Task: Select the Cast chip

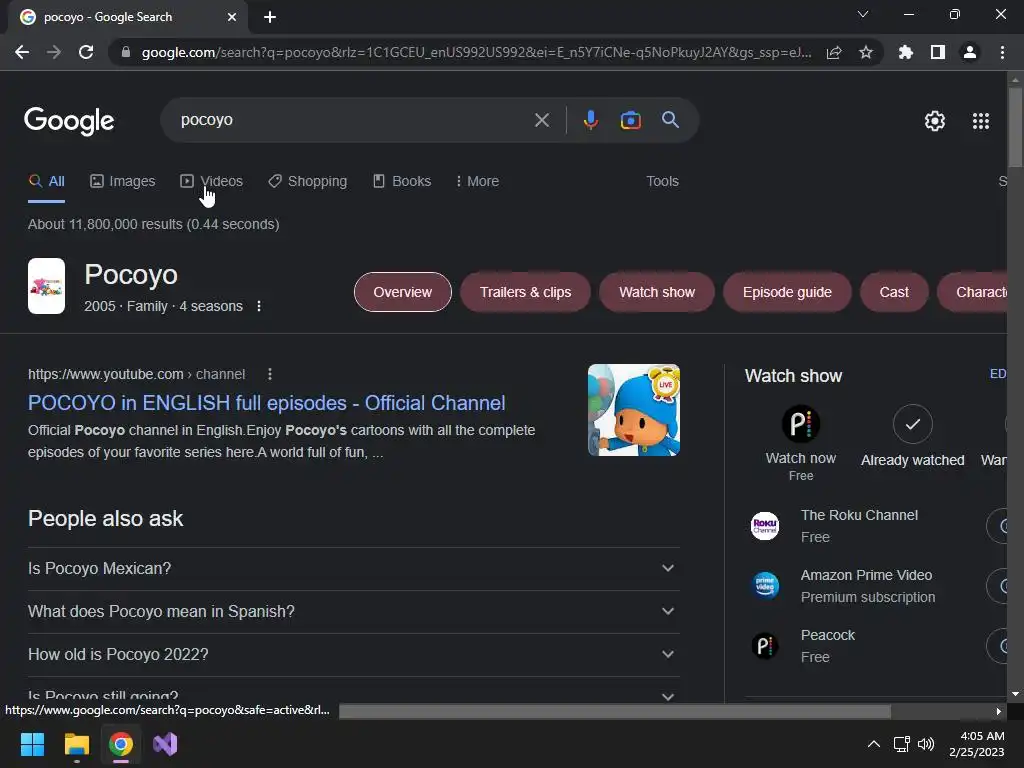Action: click(x=894, y=292)
